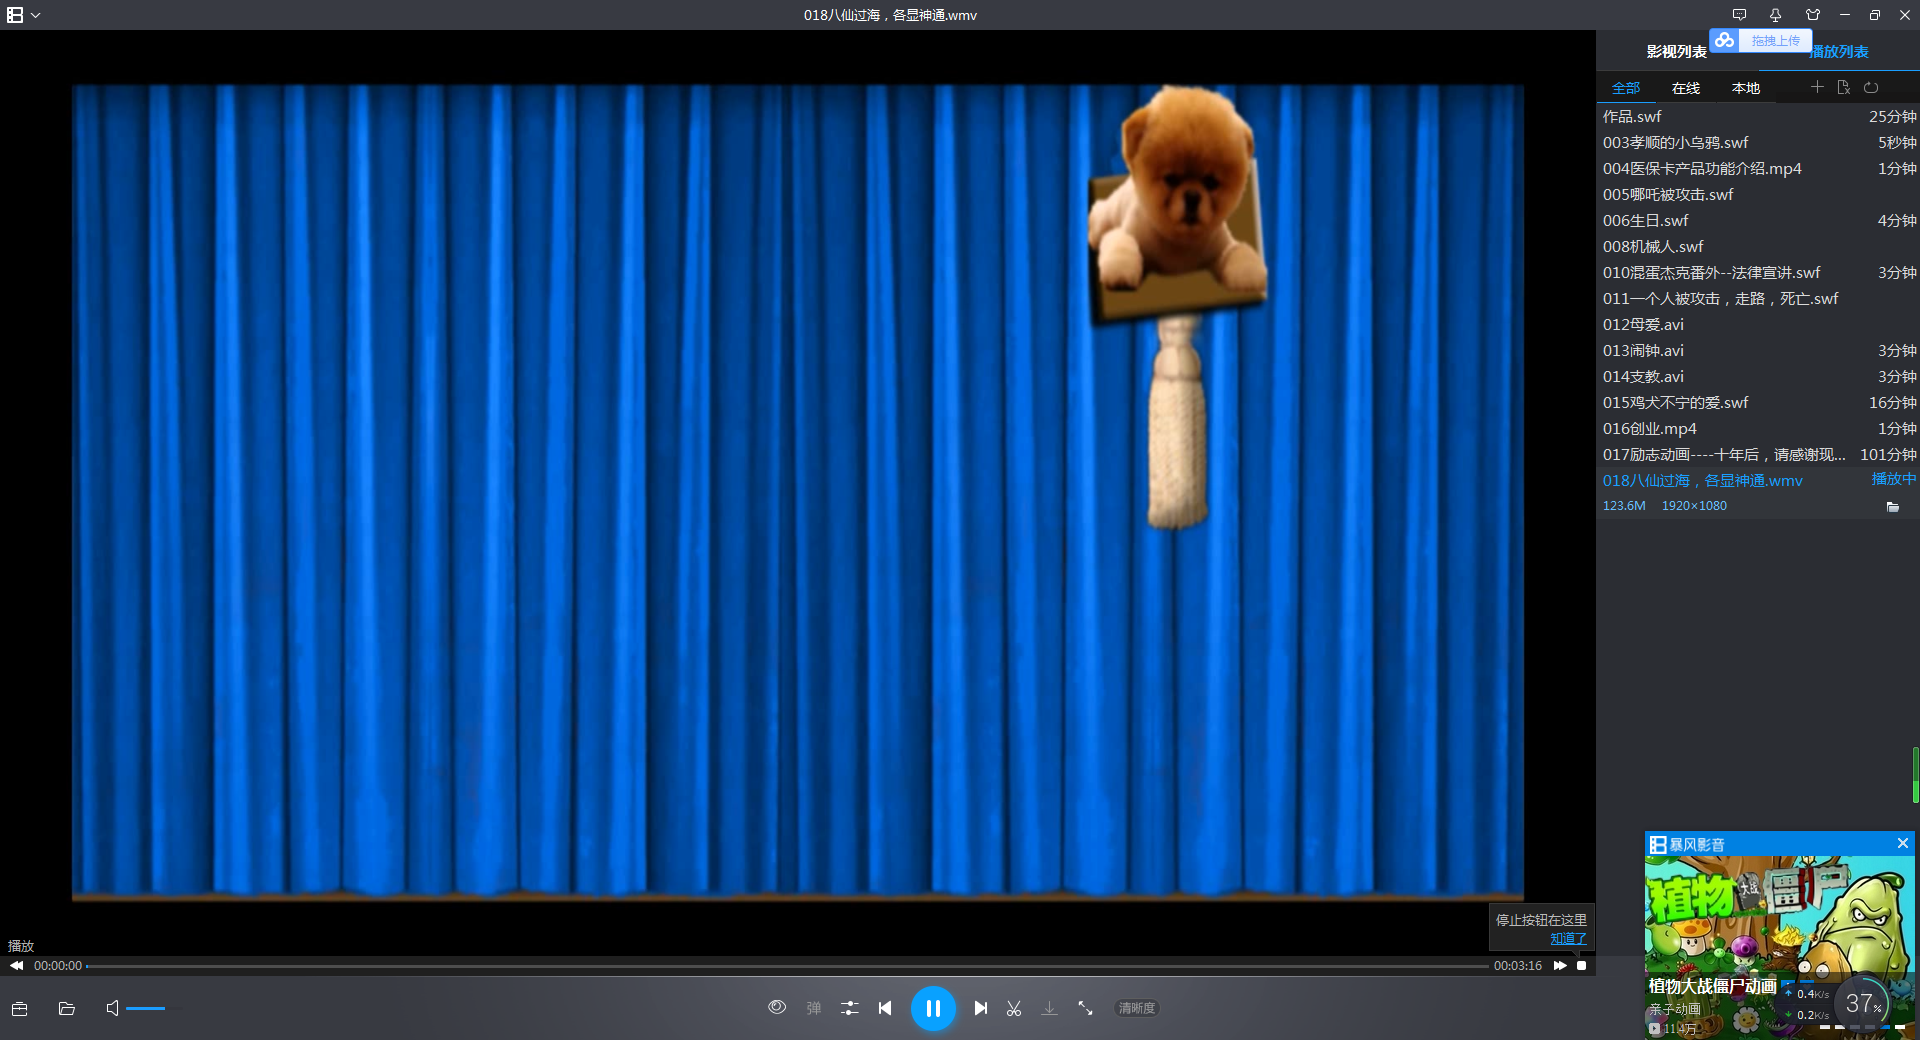Open file location folder icon
This screenshot has width=1920, height=1040.
pos(1892,507)
